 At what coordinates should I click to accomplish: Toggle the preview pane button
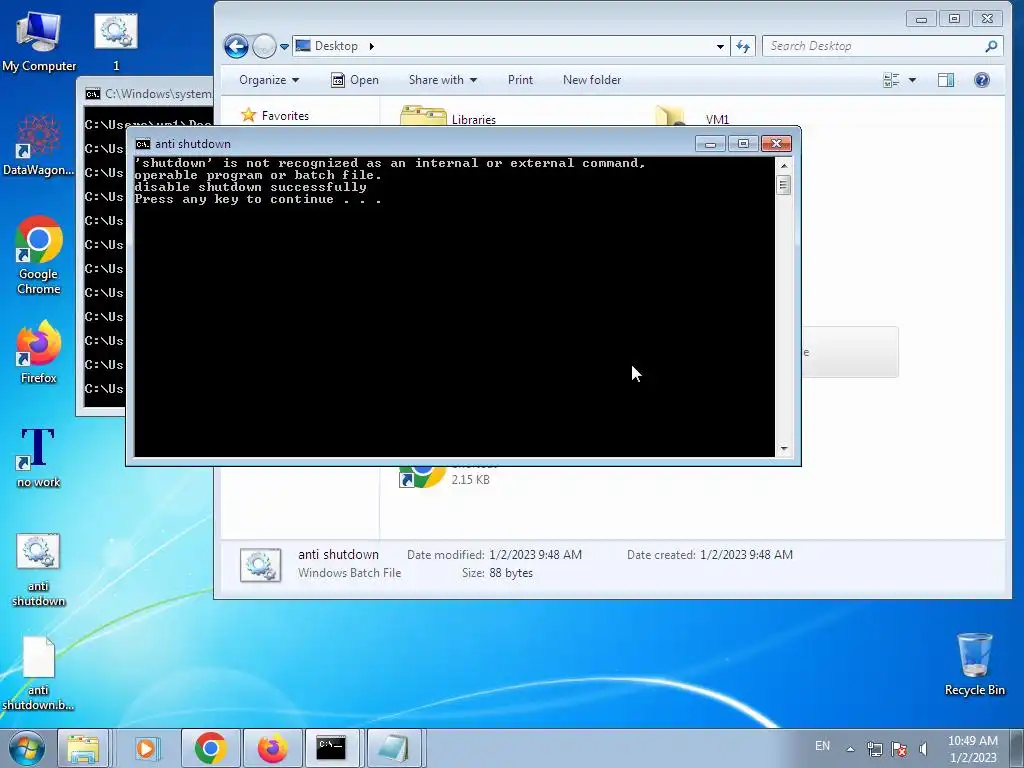coord(946,80)
